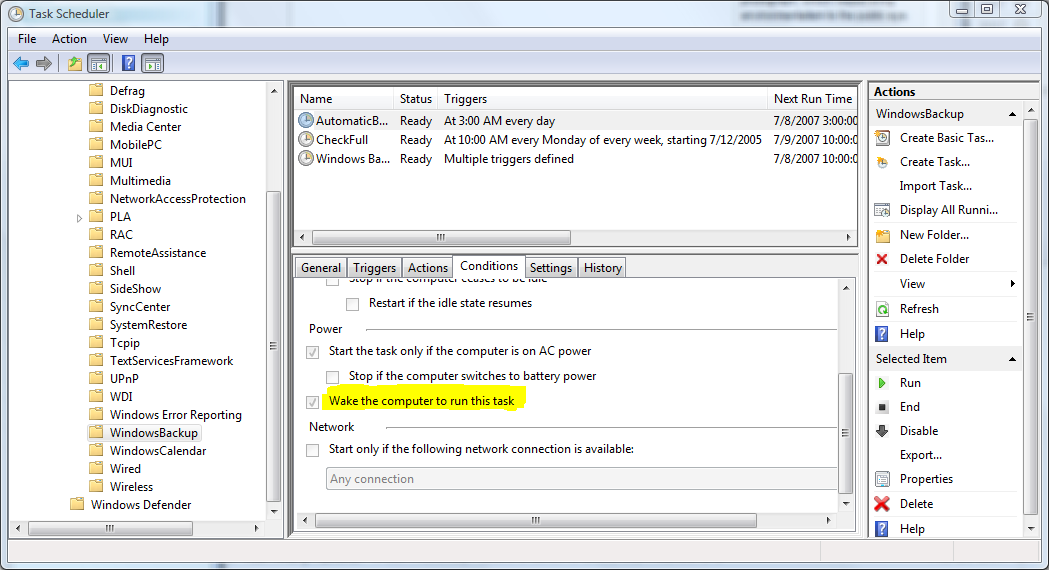Click Export in the Actions pane

click(920, 455)
